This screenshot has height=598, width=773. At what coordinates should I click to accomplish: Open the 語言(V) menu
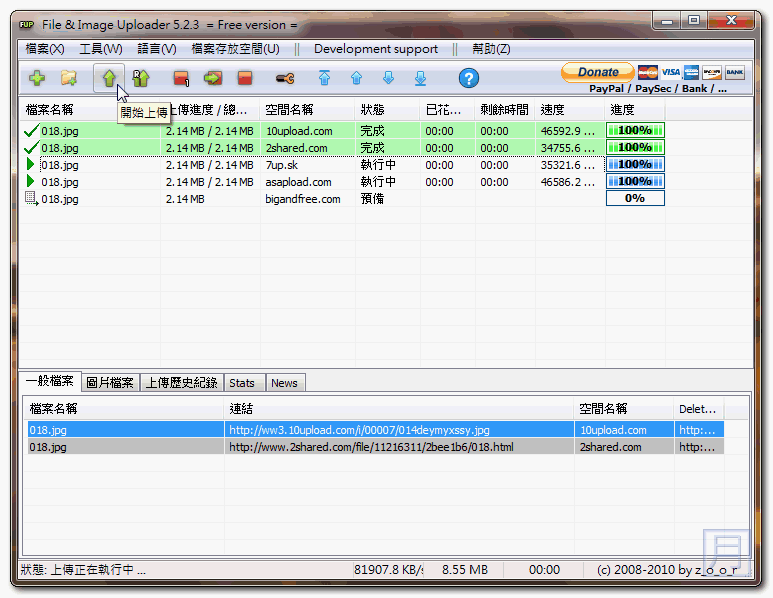(x=157, y=49)
